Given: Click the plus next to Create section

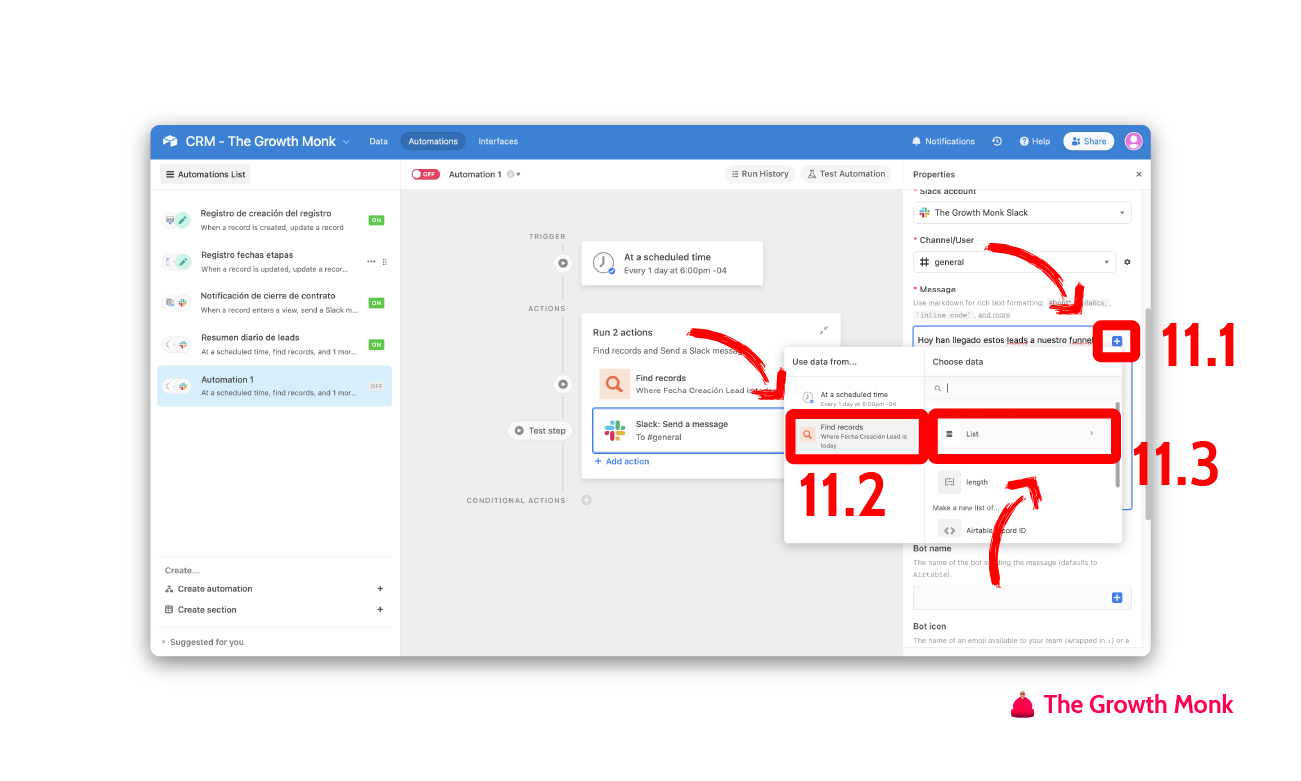Looking at the screenshot, I should tap(380, 610).
